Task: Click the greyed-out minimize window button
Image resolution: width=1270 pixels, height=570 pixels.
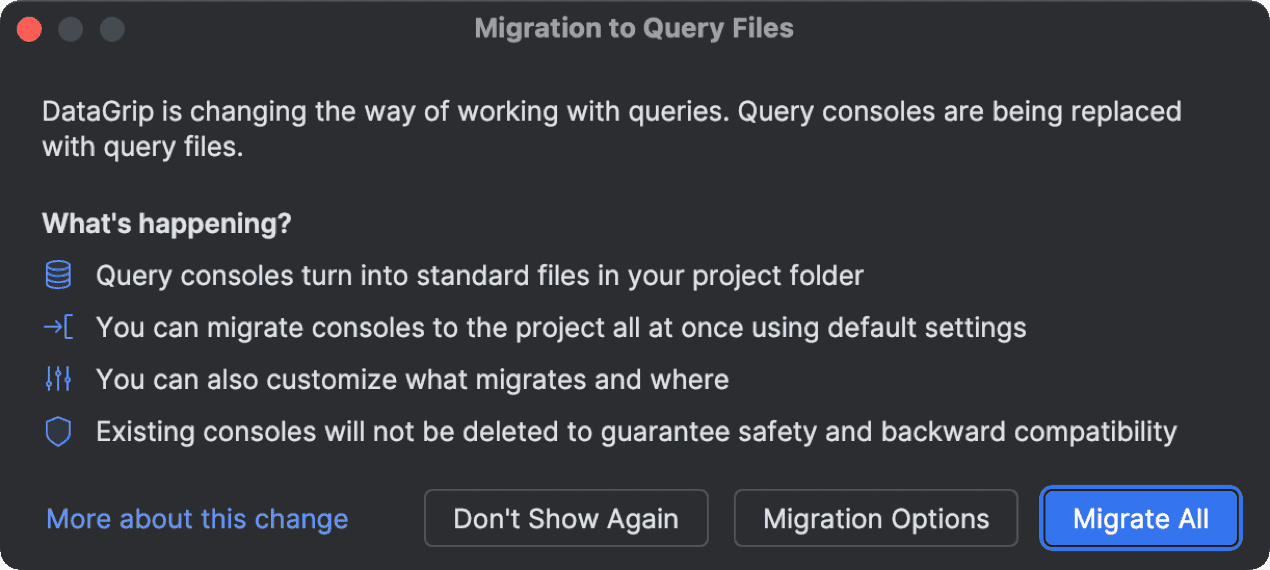Action: (70, 29)
